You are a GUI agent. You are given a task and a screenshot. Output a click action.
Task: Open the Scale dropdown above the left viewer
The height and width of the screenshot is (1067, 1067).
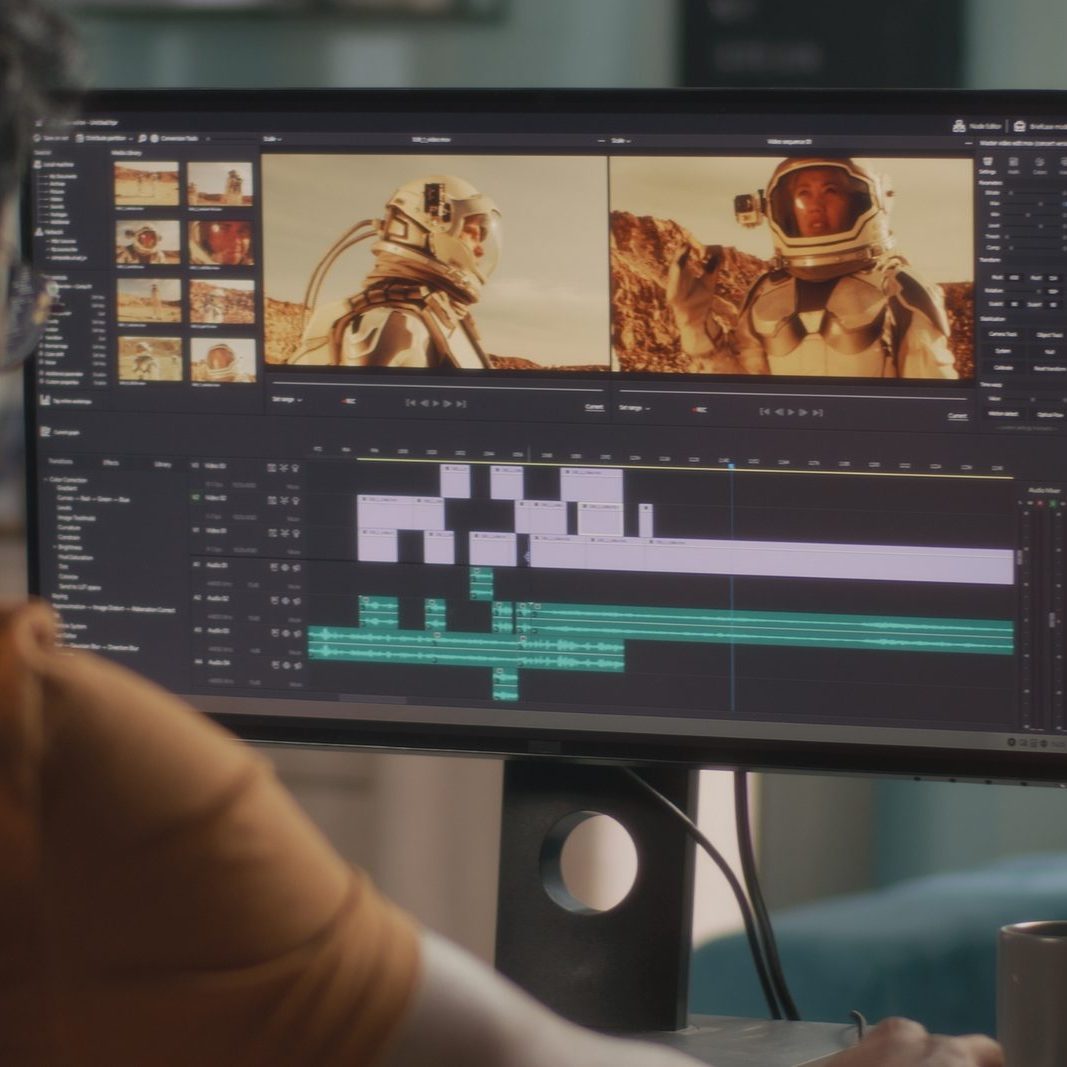point(272,139)
